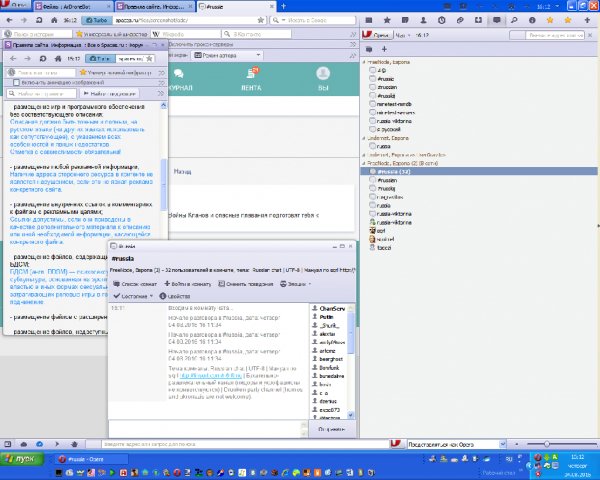Image resolution: width=600 pixels, height=480 pixels.
Task: Open the Чат dropdown in the side panel
Action: [403, 35]
